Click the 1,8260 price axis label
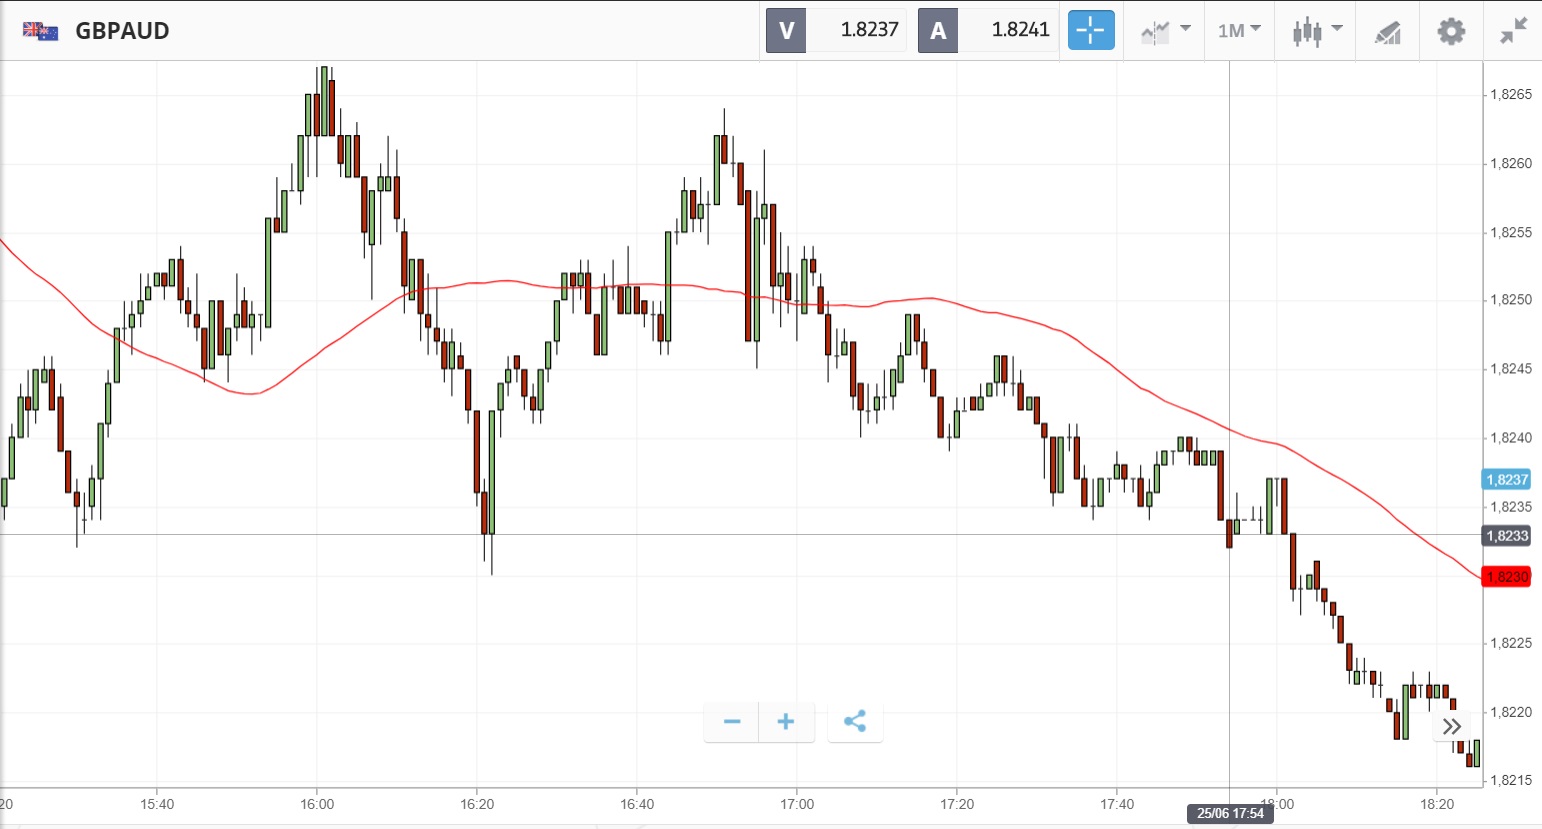 (x=1510, y=164)
